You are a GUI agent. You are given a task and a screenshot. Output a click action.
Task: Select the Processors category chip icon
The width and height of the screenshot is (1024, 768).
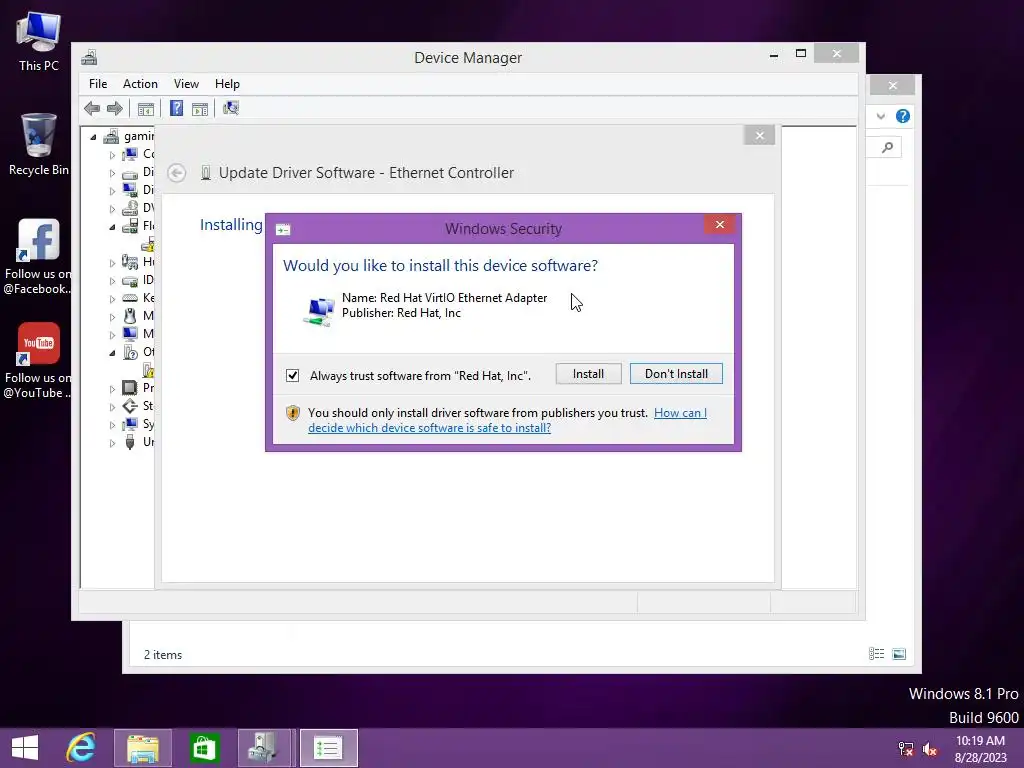click(x=130, y=388)
